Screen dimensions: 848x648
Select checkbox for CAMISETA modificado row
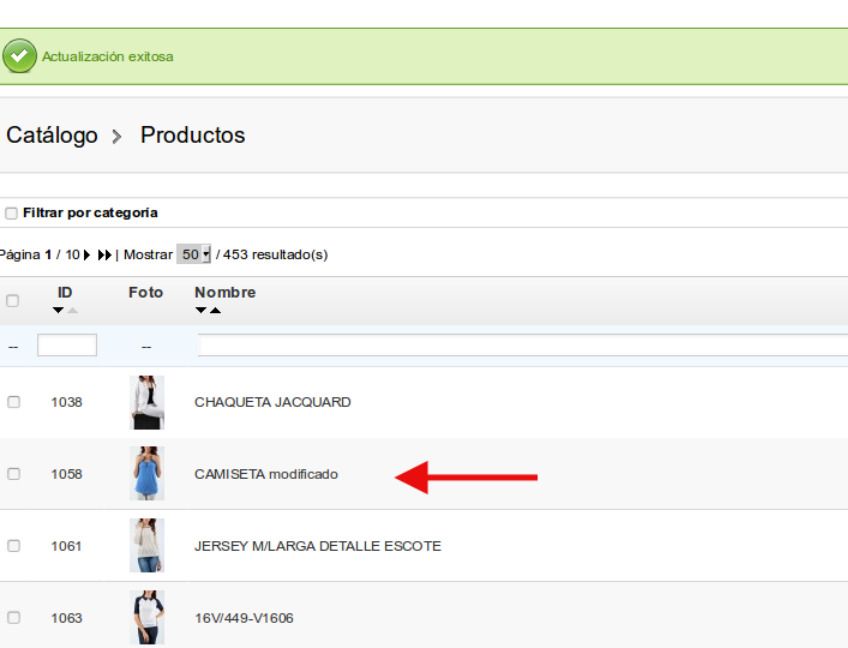coord(14,474)
